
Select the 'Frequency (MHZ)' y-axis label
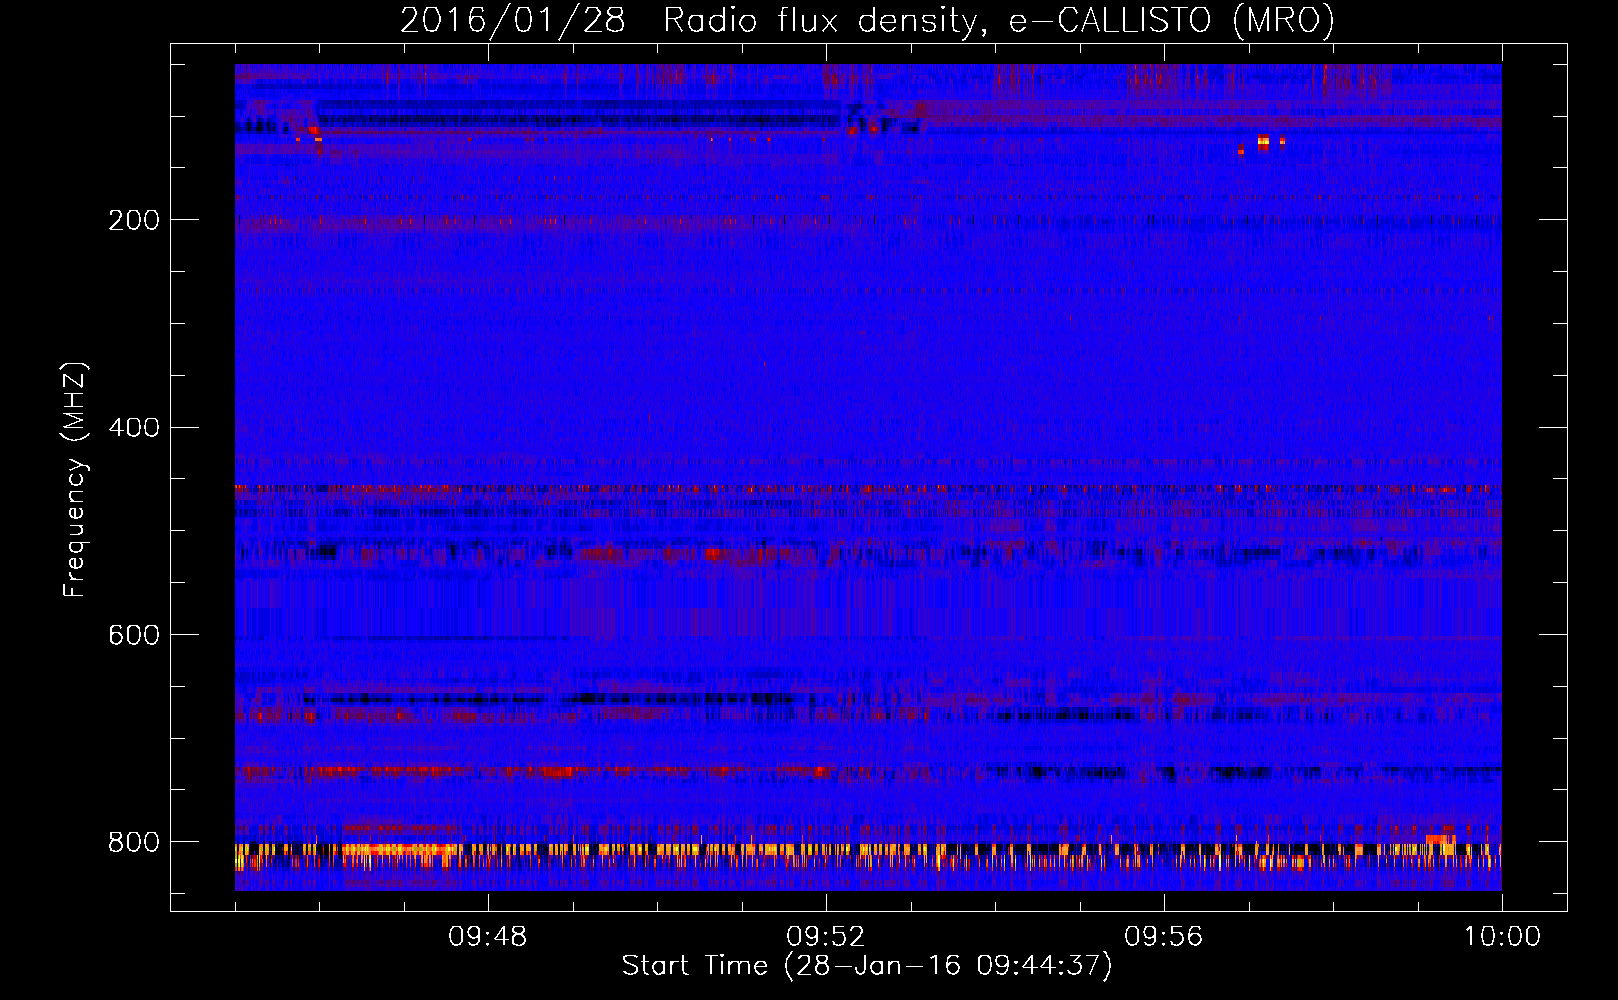point(75,479)
